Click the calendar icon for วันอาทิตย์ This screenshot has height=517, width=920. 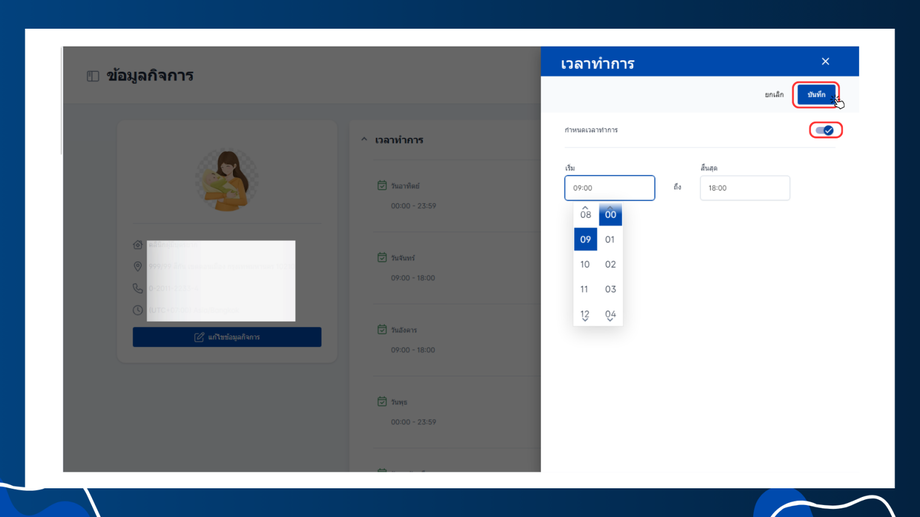382,185
